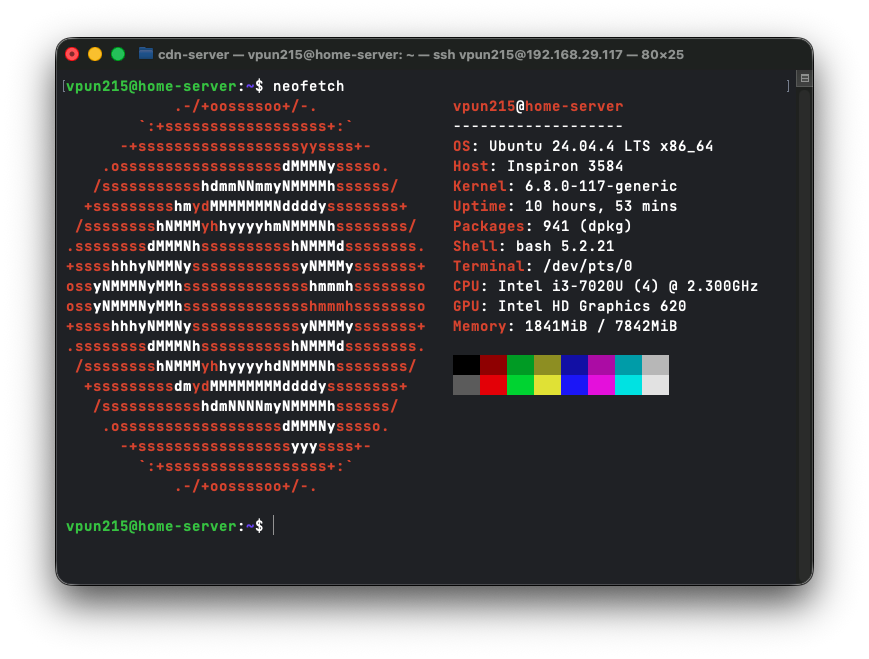This screenshot has height=659, width=869.
Task: Click the dark gray bottom-row color block
Action: 466,385
